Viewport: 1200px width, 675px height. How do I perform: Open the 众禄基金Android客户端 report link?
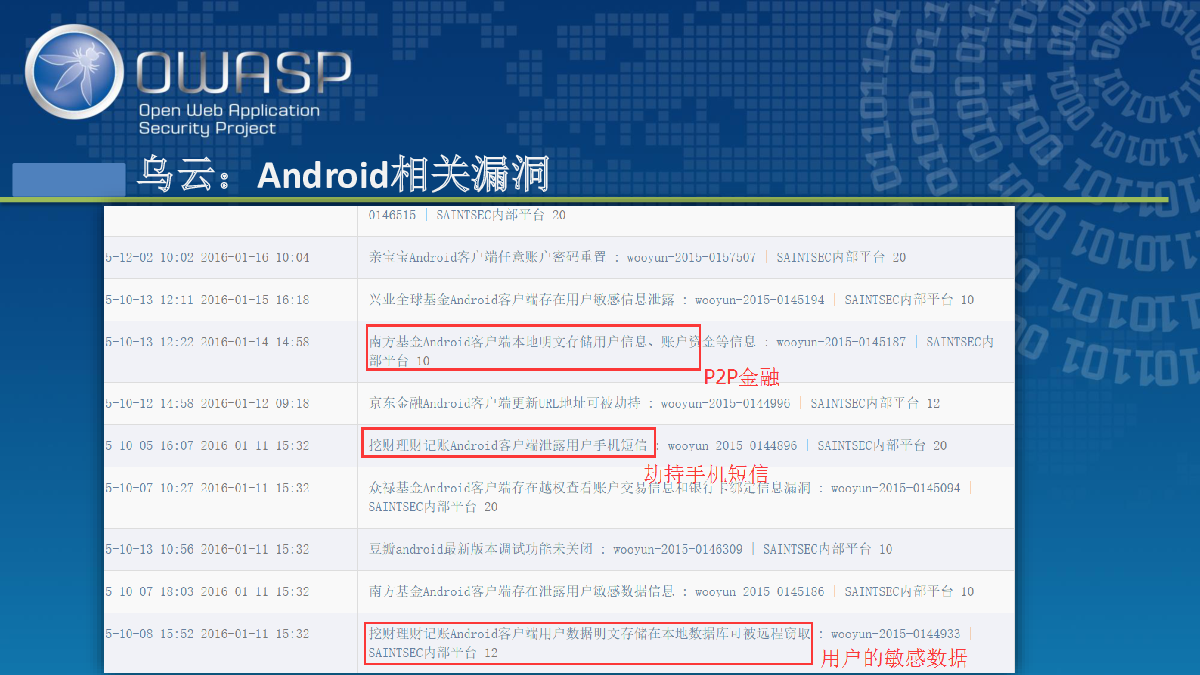pyautogui.click(x=590, y=487)
